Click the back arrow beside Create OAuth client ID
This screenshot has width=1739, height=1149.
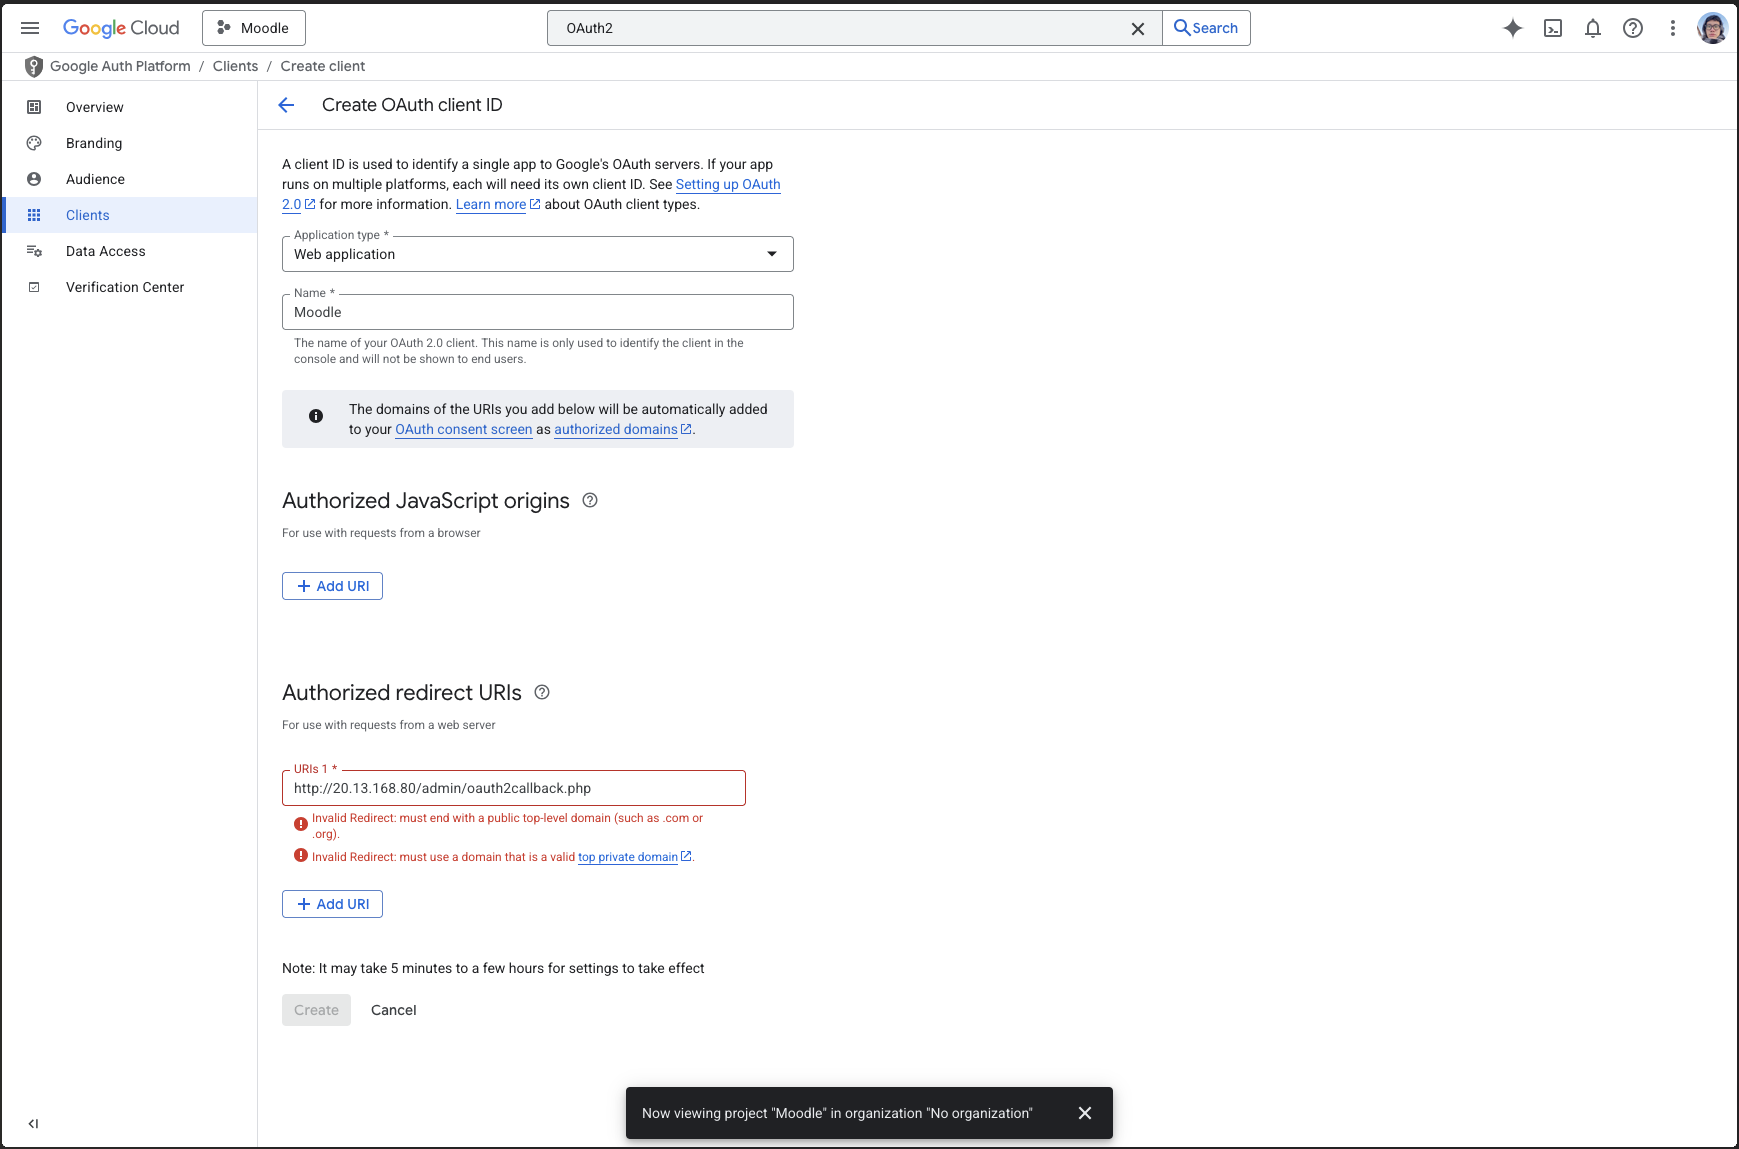[x=287, y=105]
